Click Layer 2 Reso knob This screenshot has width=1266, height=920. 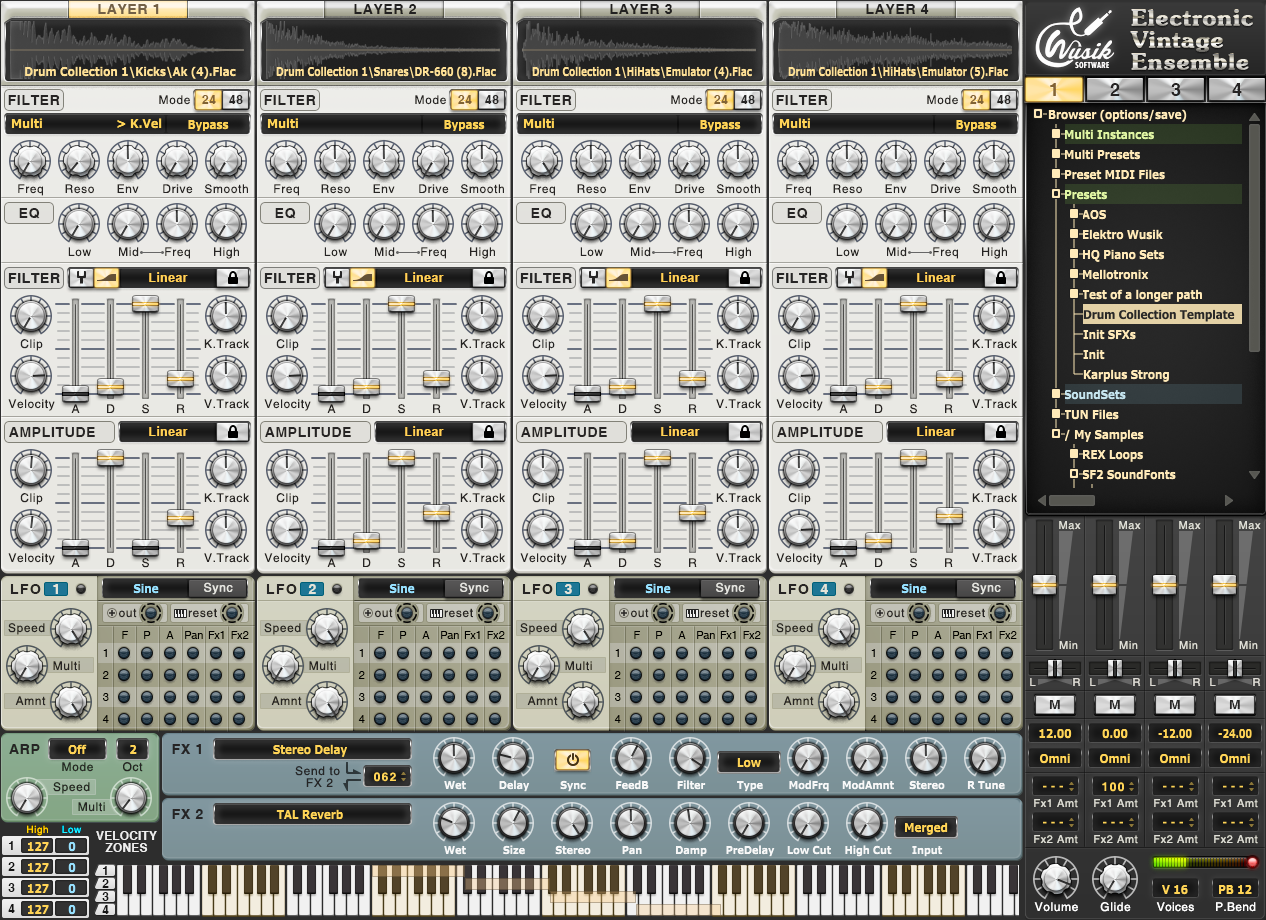[335, 160]
